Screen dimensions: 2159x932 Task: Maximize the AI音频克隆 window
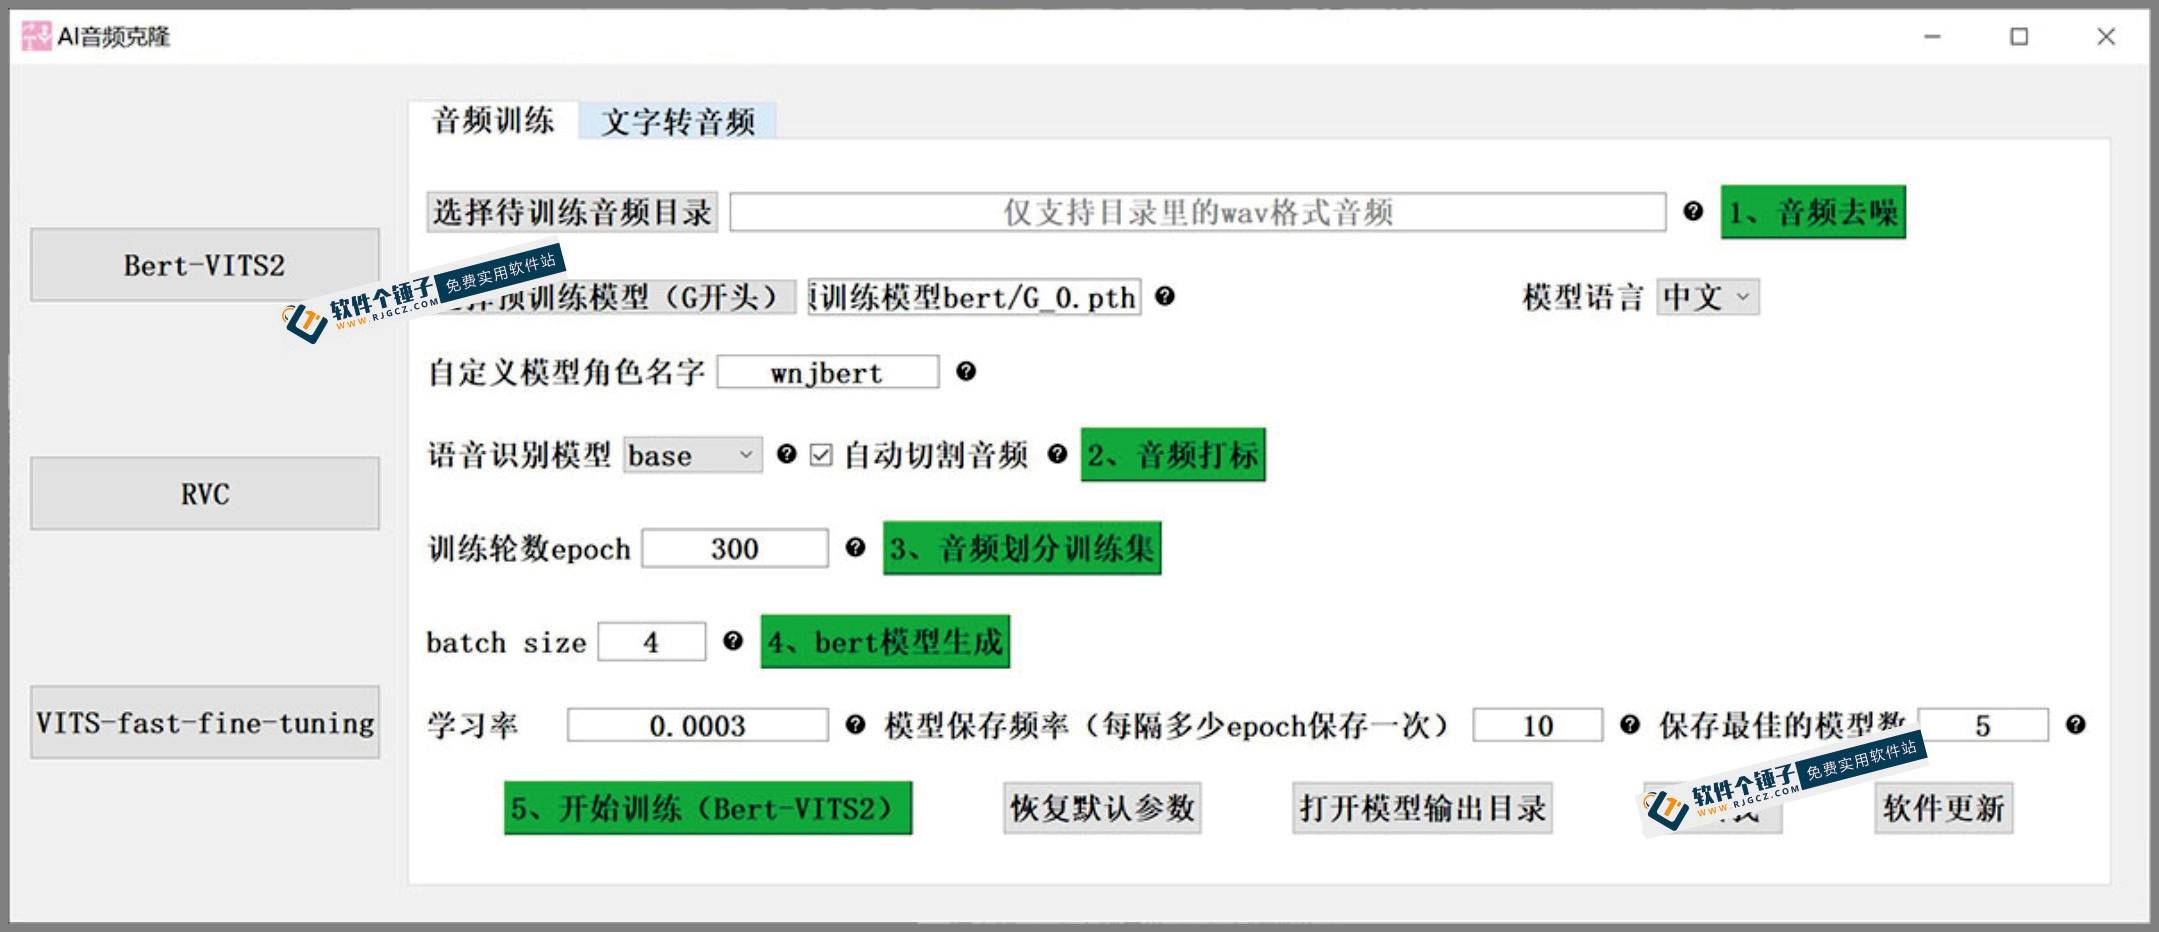coord(2019,36)
